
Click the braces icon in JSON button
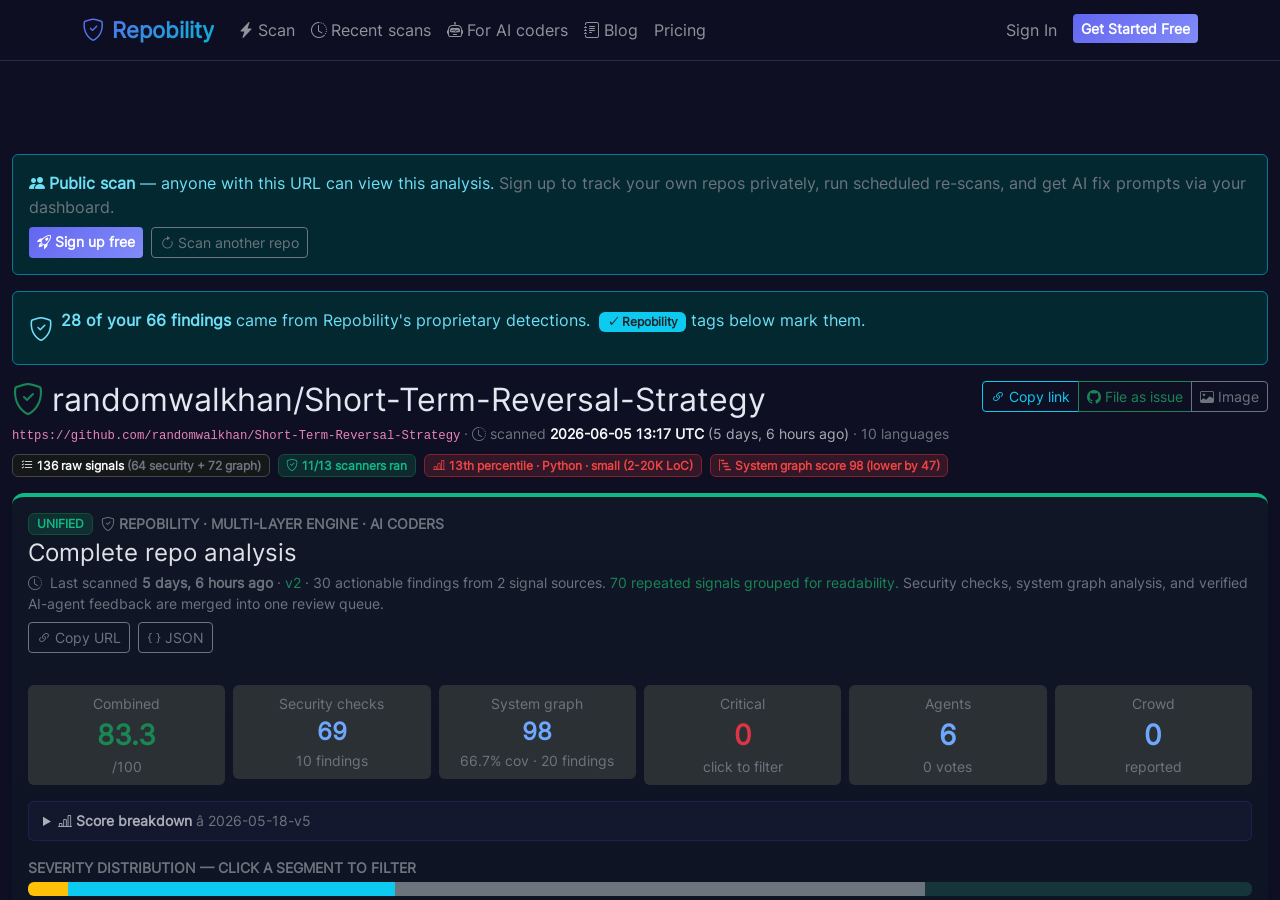pos(154,638)
